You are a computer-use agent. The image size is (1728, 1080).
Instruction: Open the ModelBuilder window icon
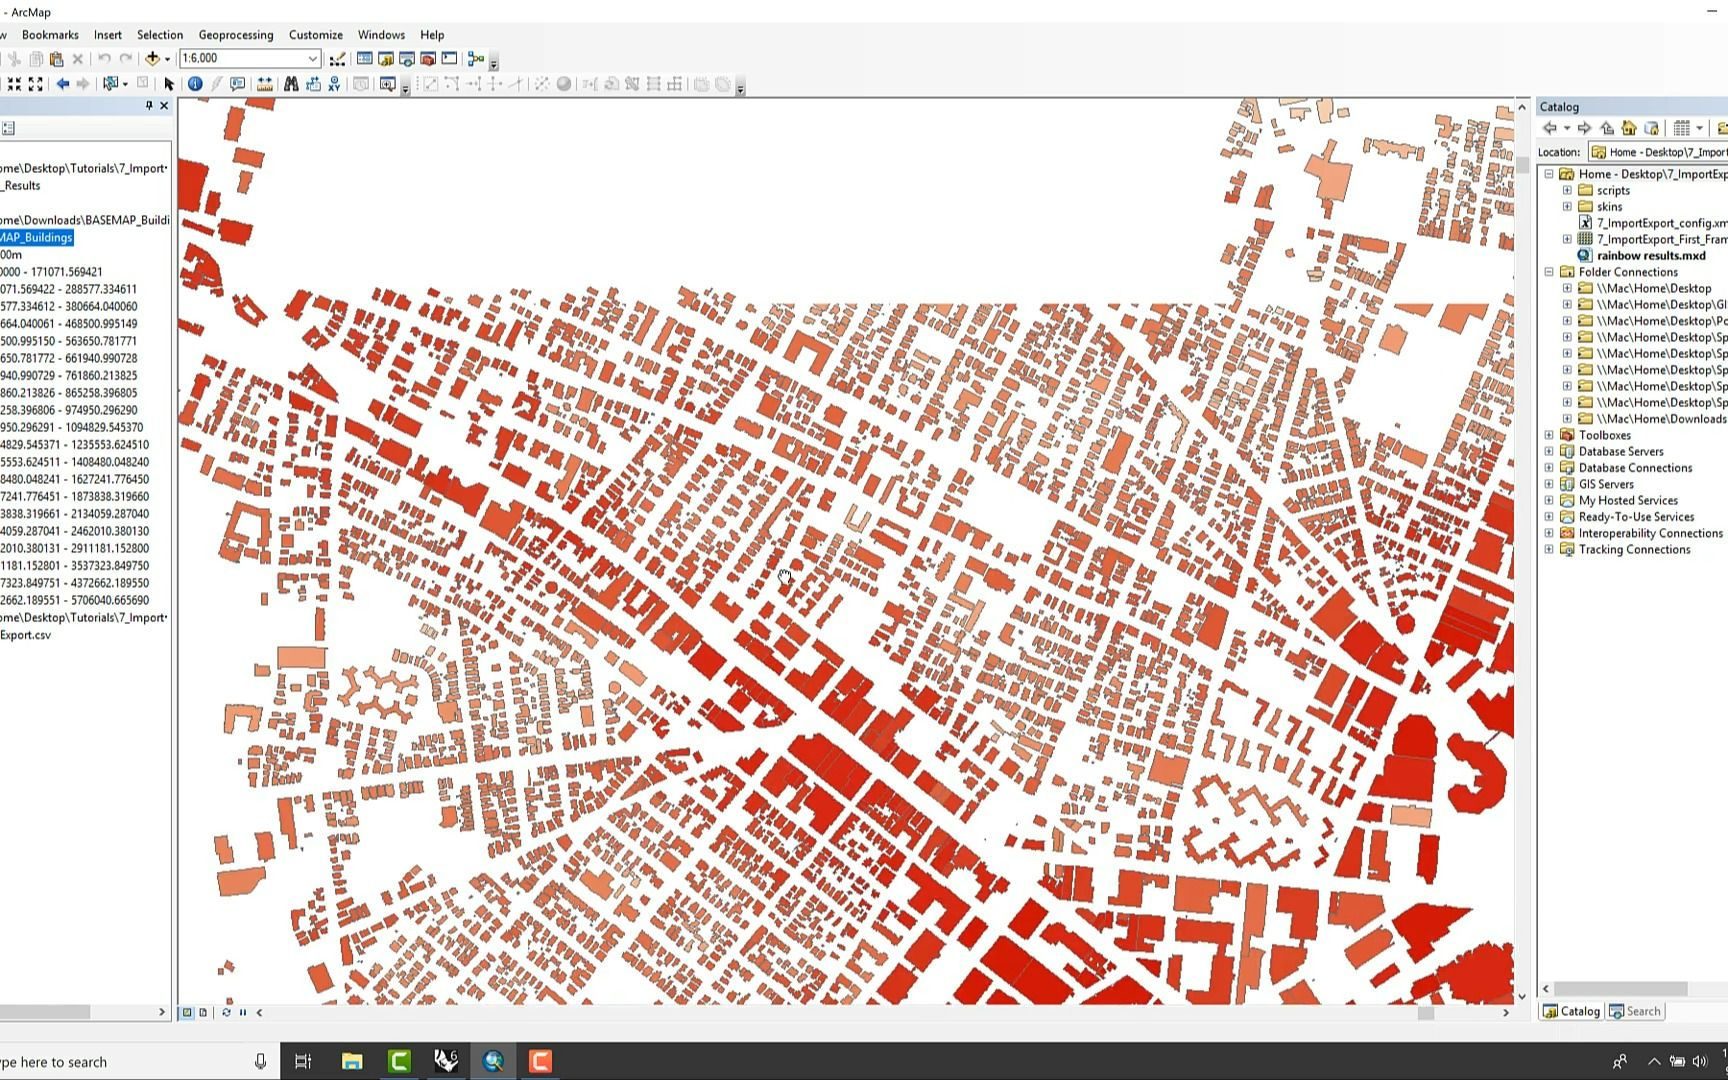coord(476,59)
